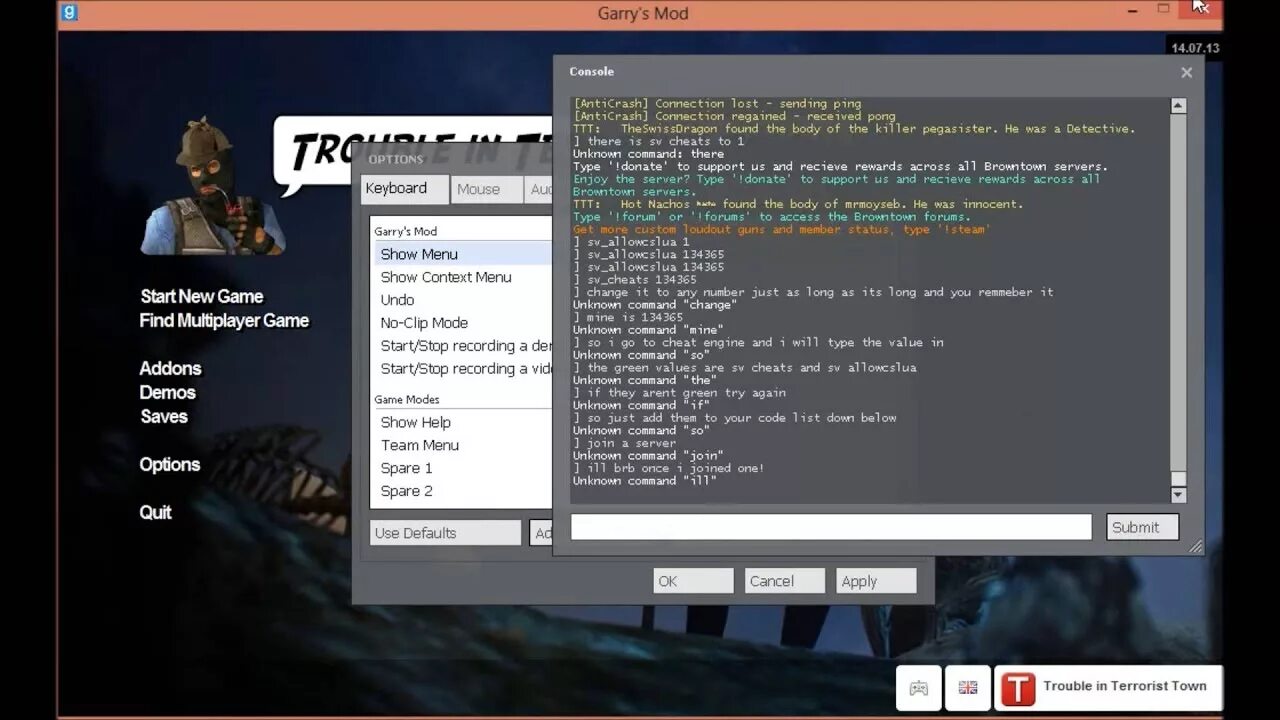Click the Garry's Mod 'g' window icon
Viewport: 1280px width, 720px height.
tap(68, 12)
